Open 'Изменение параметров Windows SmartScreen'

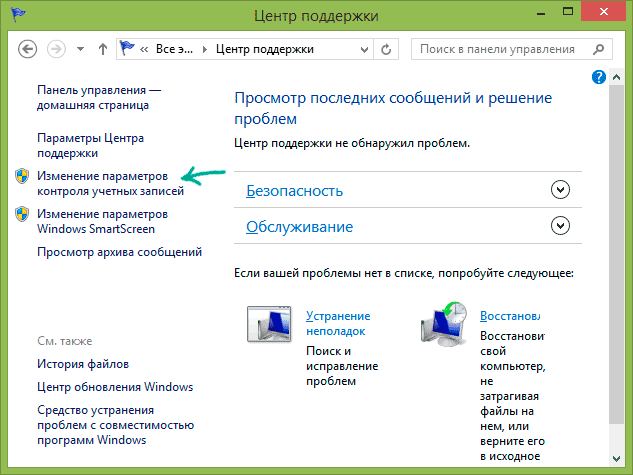click(x=103, y=221)
